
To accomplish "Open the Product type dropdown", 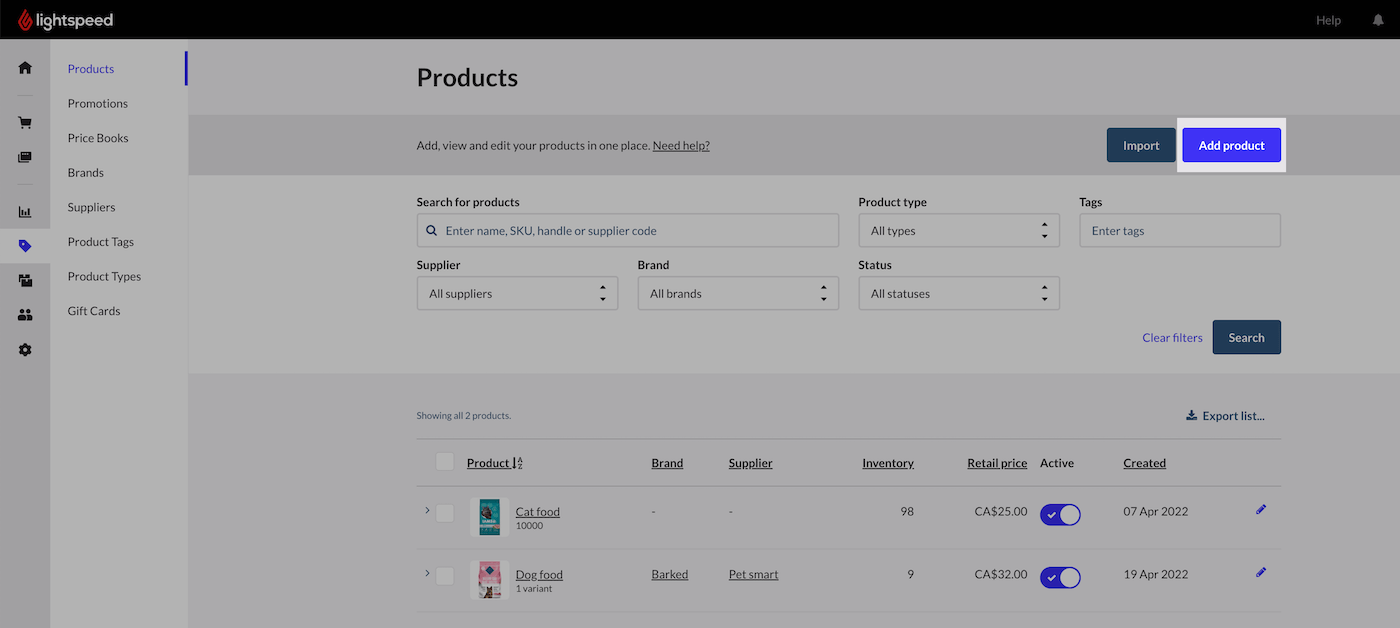I will 958,231.
